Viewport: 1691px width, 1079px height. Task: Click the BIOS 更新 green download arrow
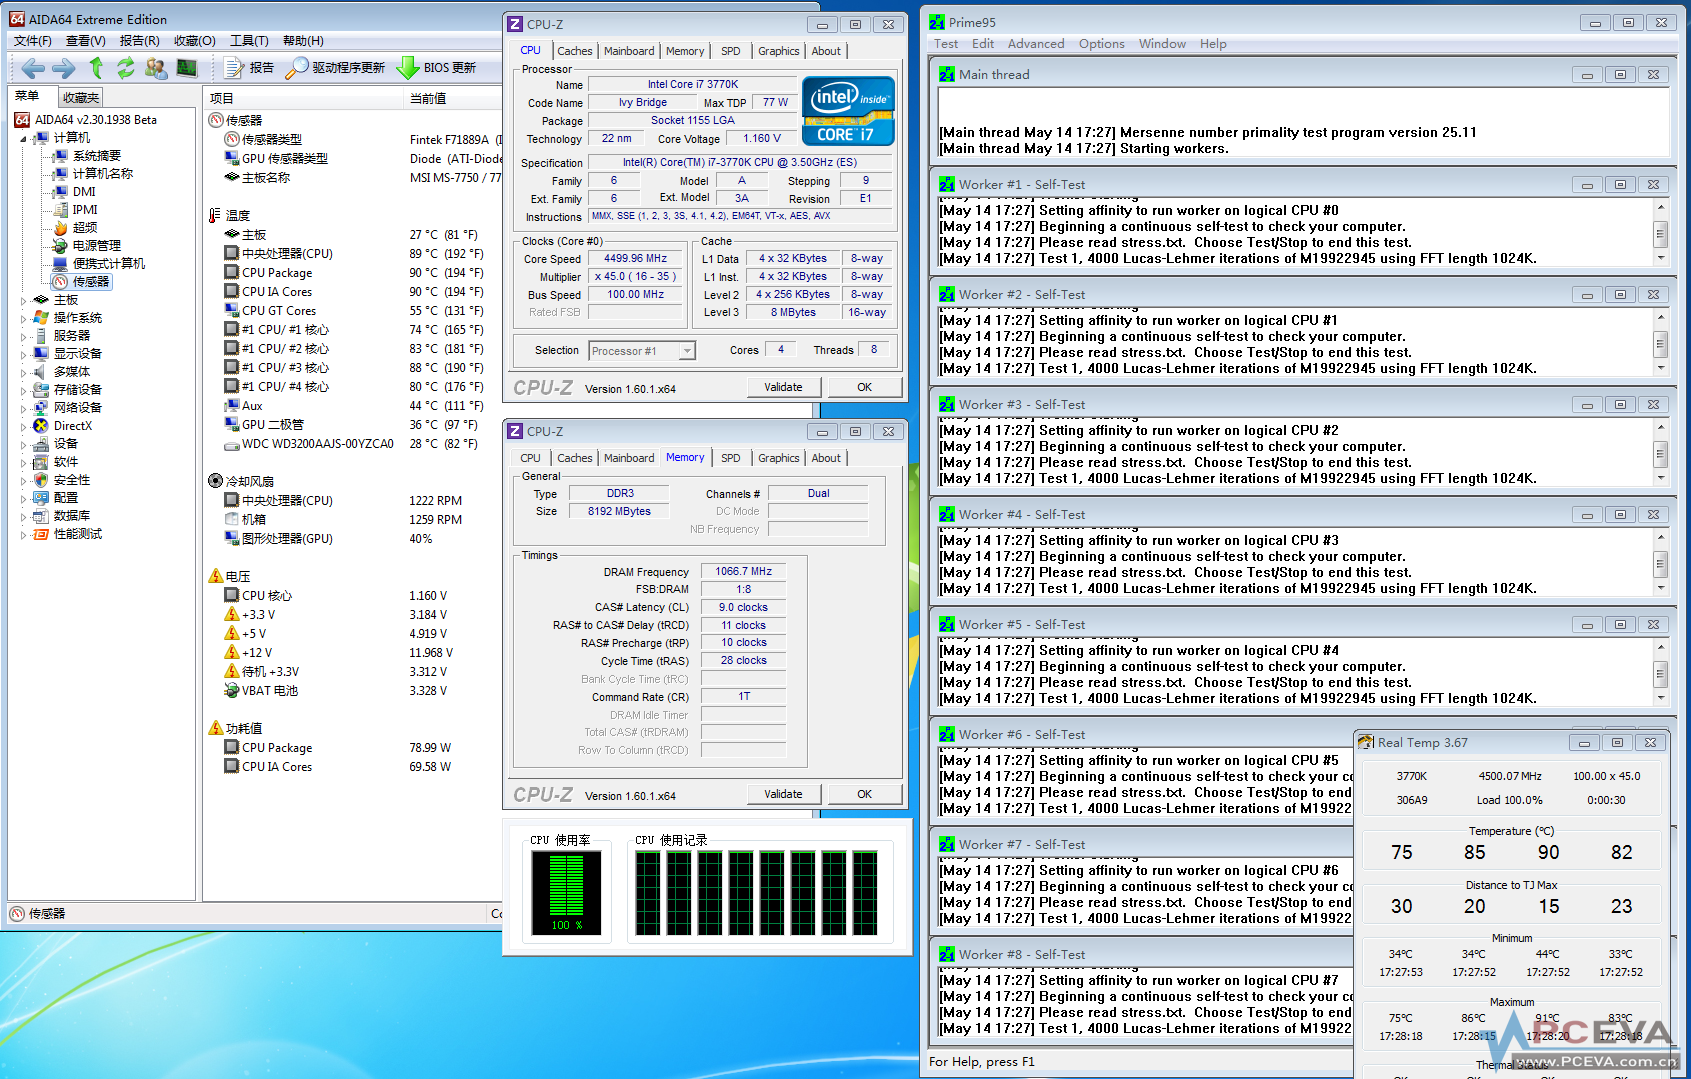point(408,68)
